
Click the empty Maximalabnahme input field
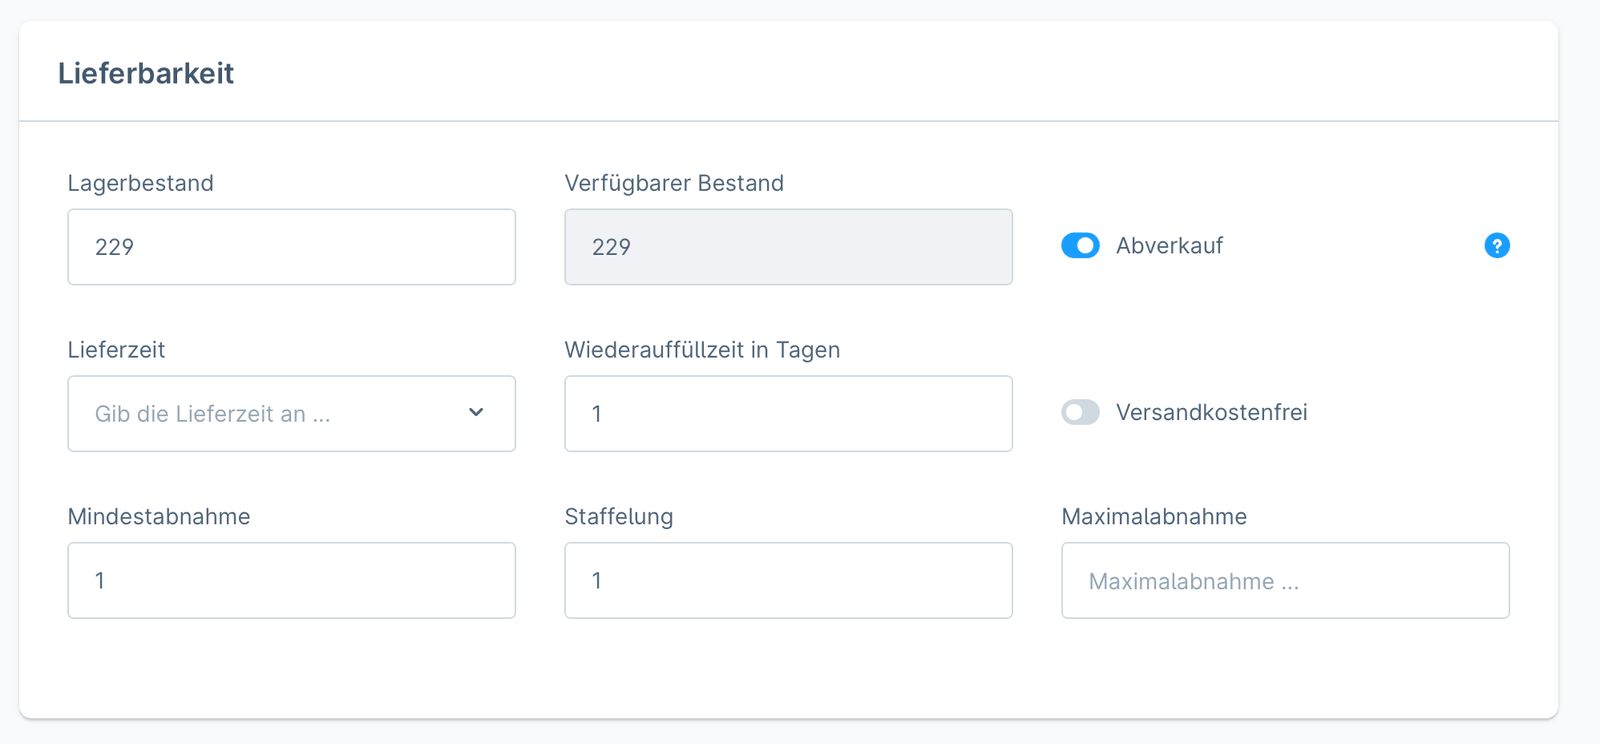1284,580
